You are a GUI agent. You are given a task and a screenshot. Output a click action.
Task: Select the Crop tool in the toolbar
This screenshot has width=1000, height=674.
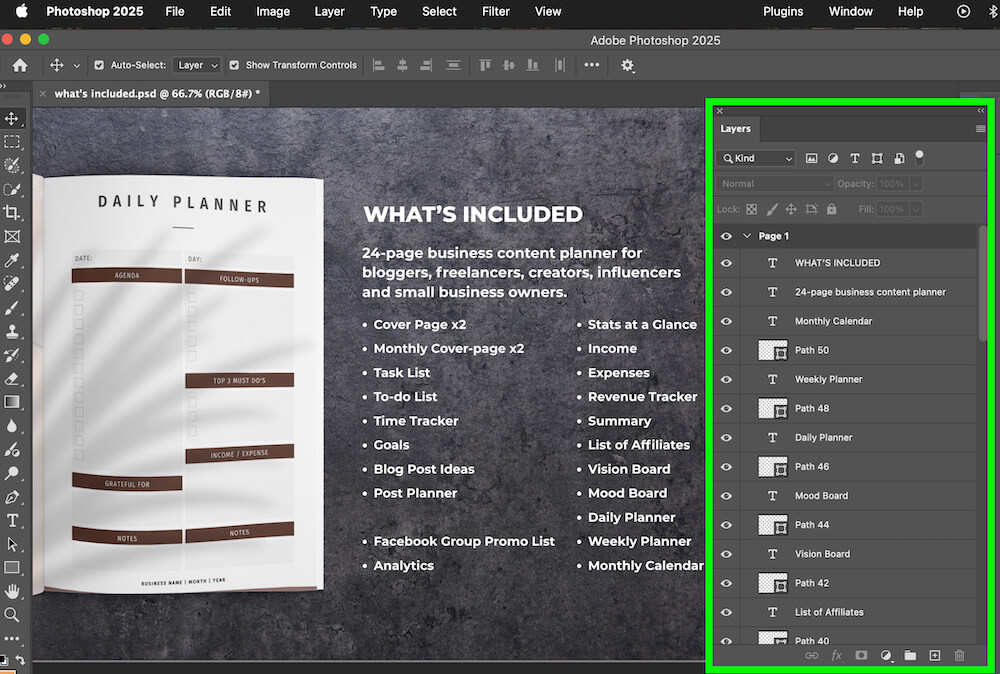[x=13, y=212]
